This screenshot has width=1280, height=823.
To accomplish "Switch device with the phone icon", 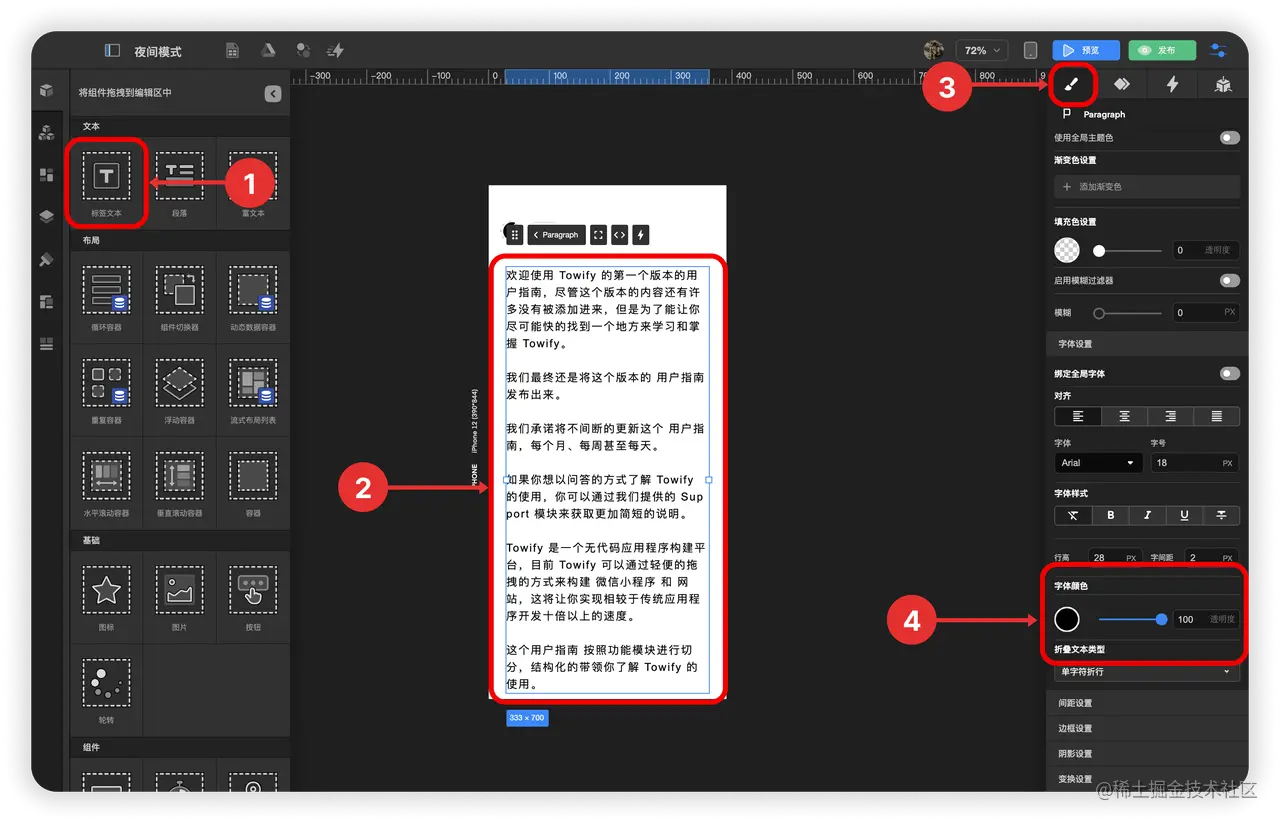I will coord(1030,50).
